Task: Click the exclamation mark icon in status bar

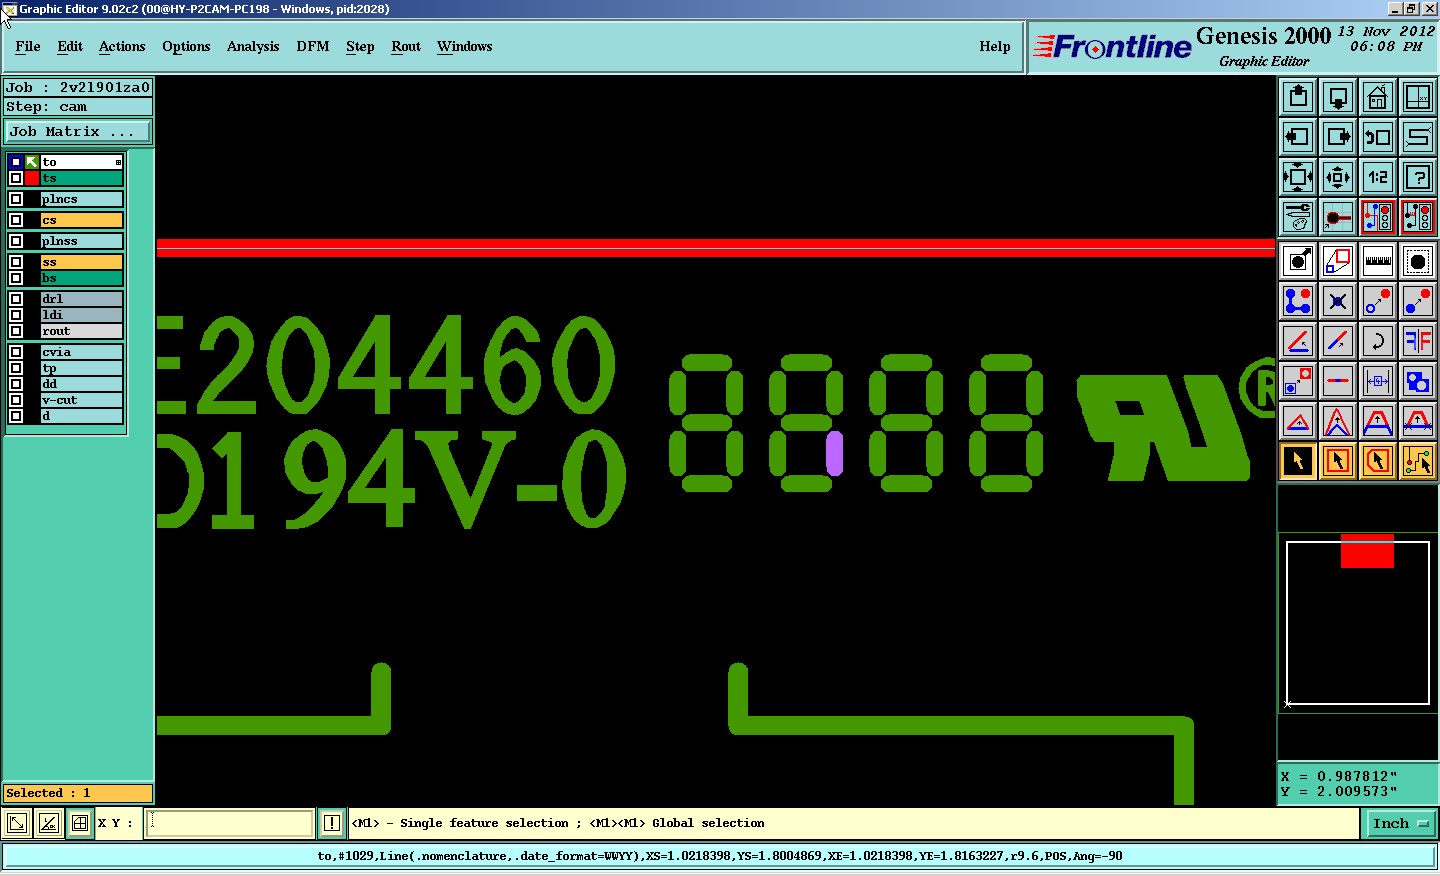Action: coord(332,823)
